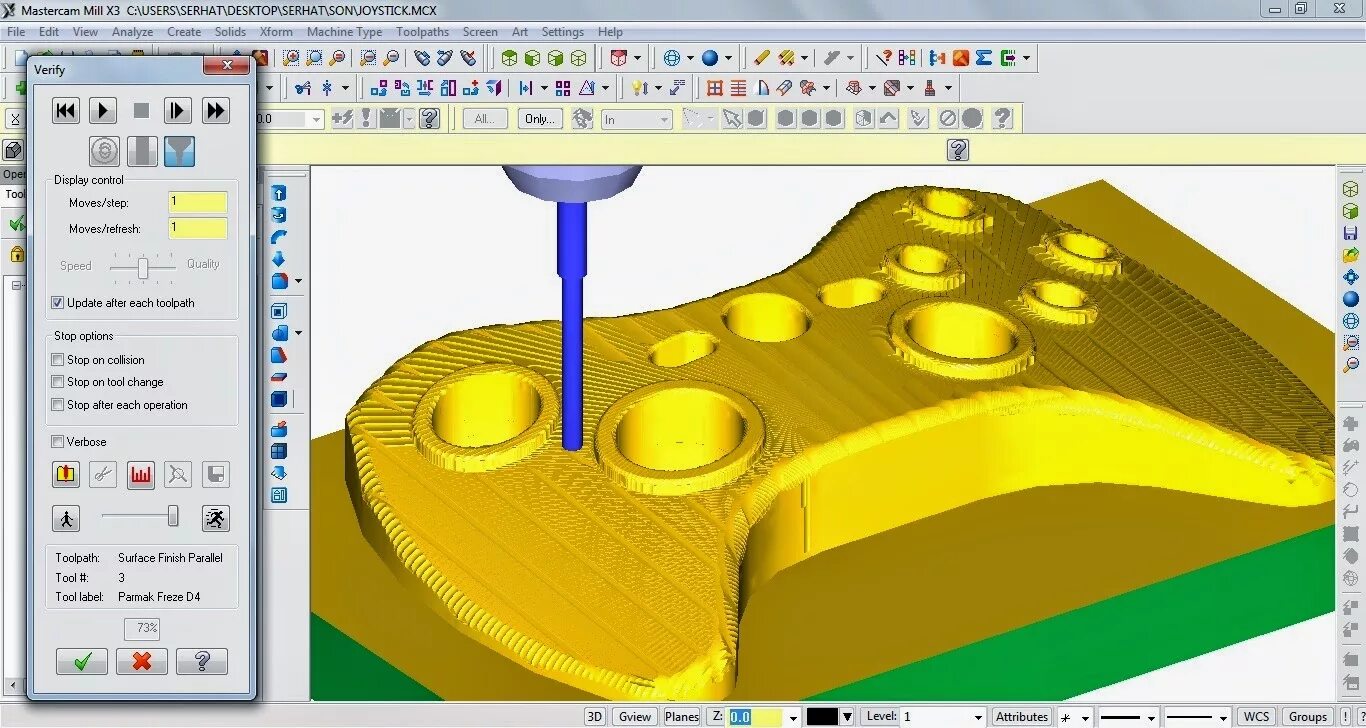1366x728 pixels.
Task: Click the globe wireframe shading icon
Action: click(x=673, y=58)
